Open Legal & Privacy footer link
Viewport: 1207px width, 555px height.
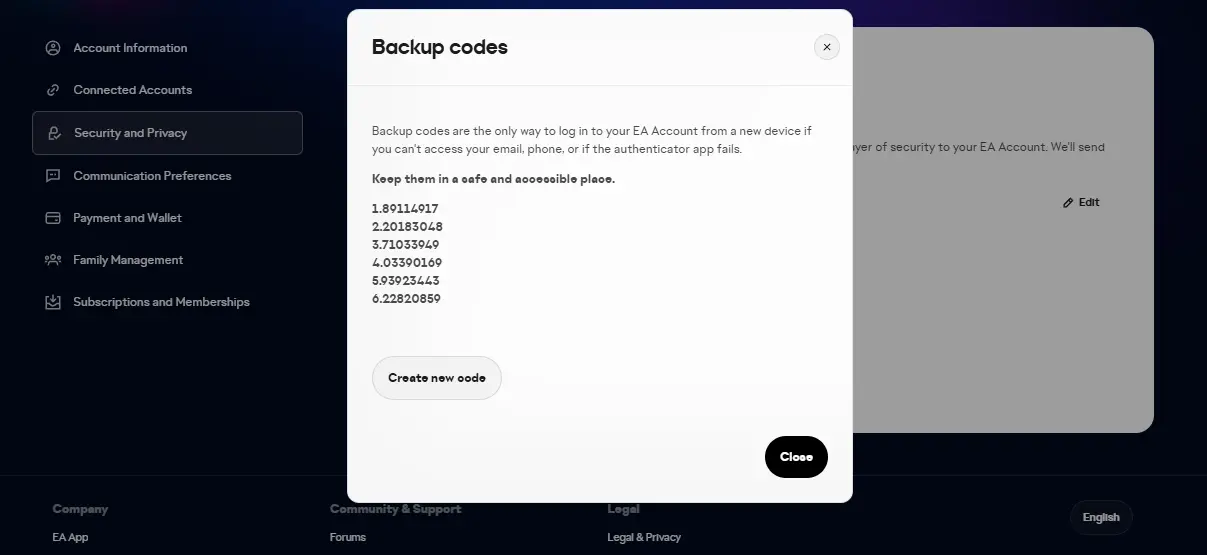644,537
